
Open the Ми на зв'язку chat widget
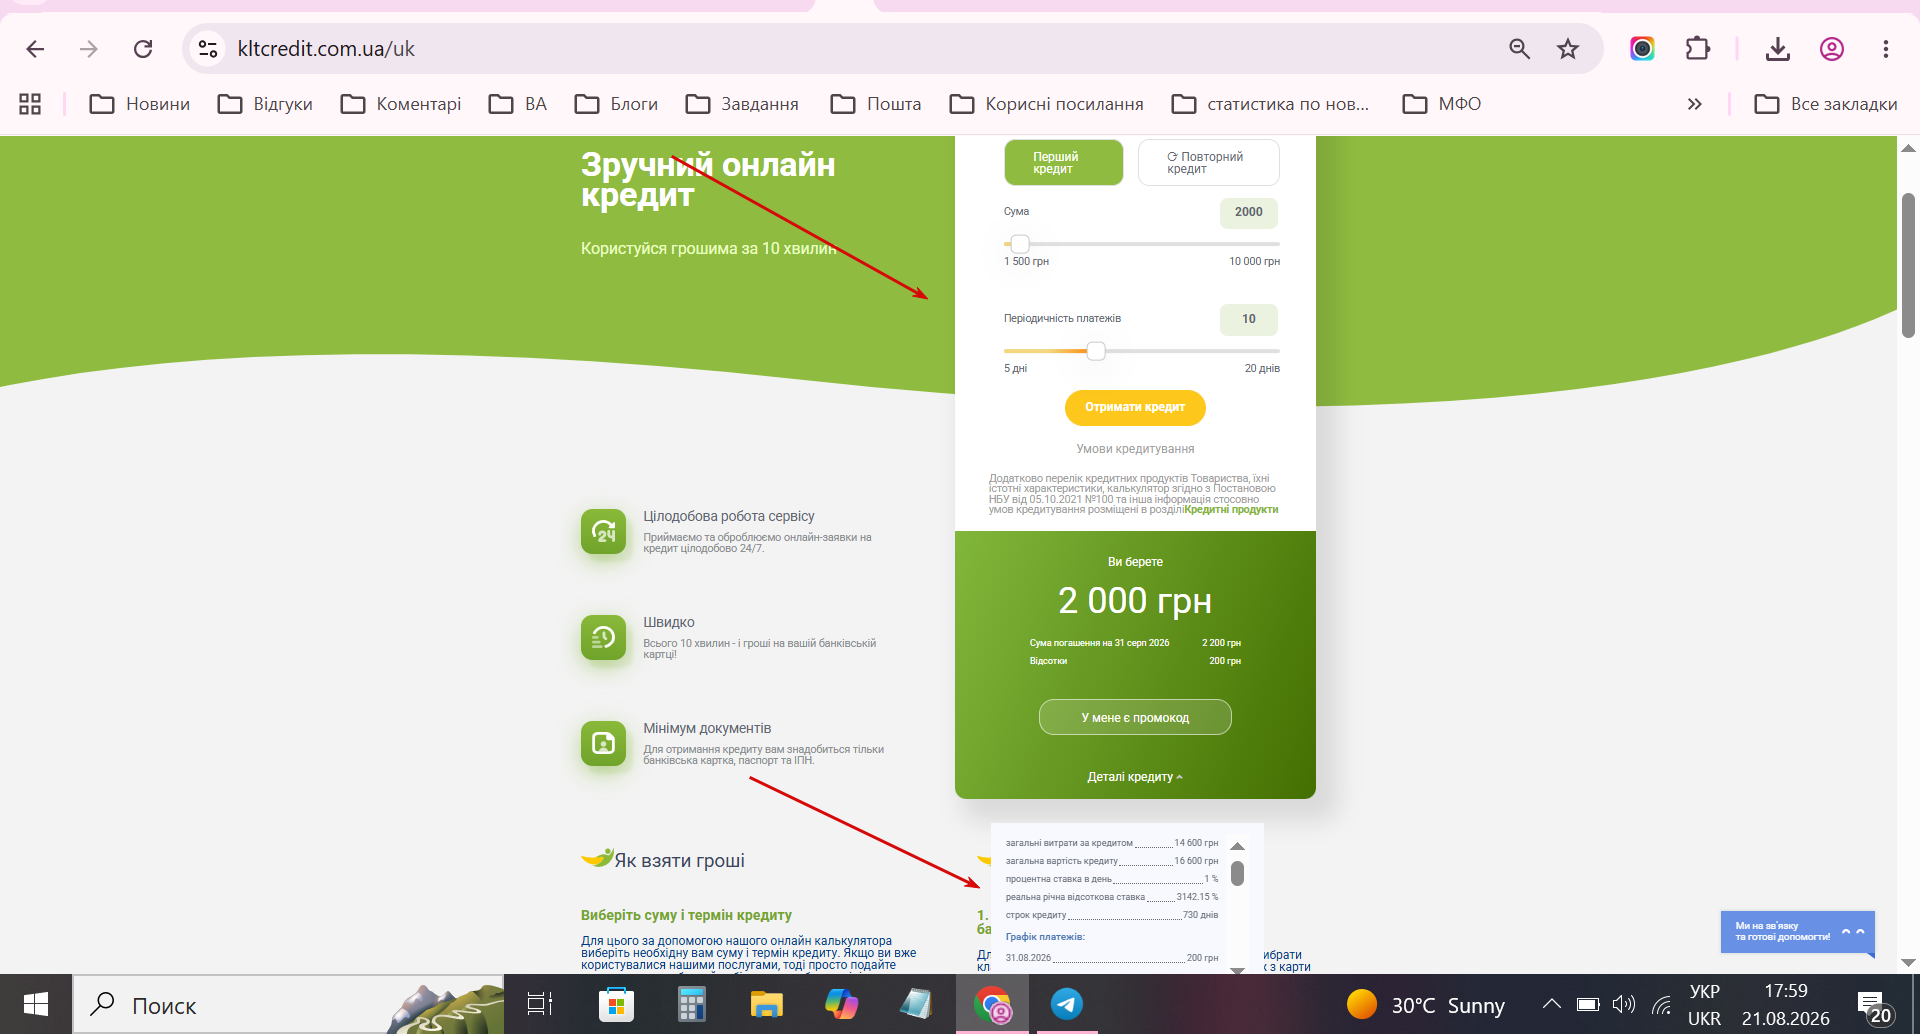[x=1797, y=932]
